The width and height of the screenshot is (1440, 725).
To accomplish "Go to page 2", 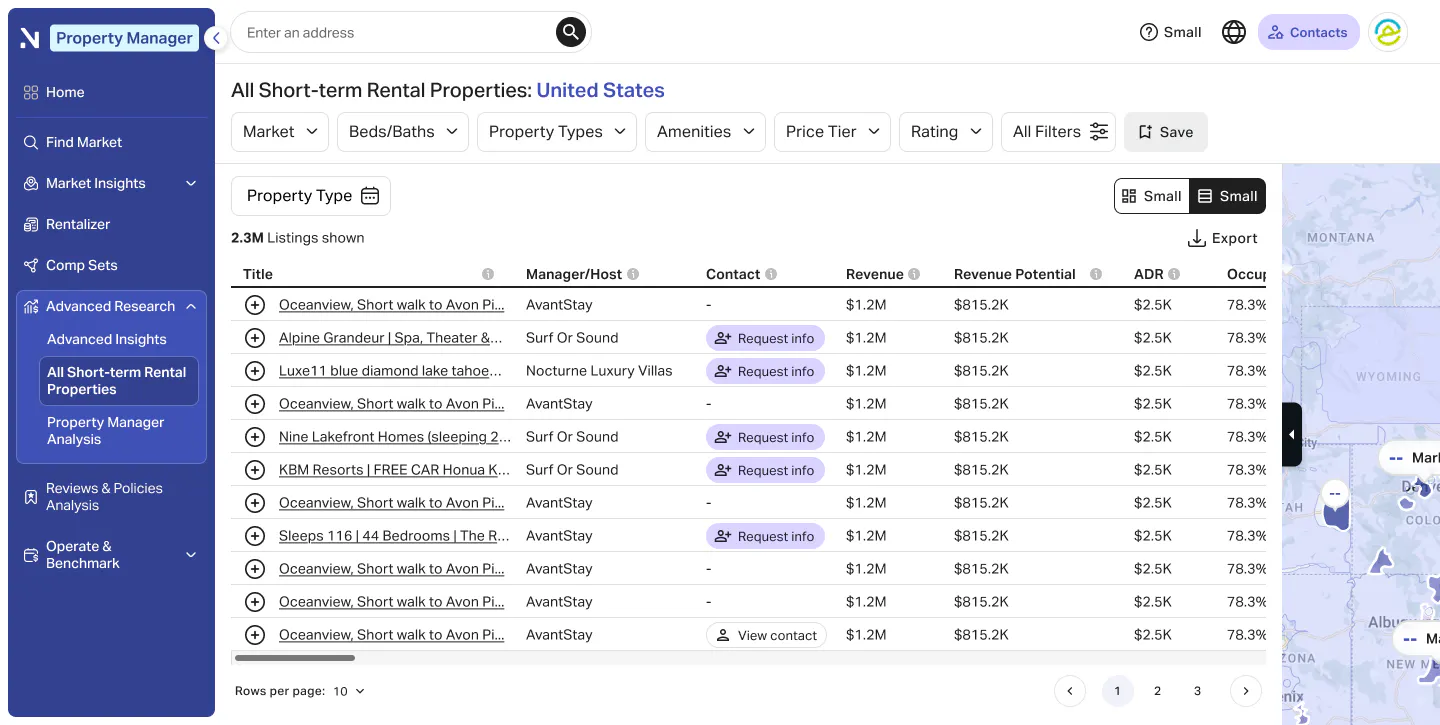I will pos(1157,691).
